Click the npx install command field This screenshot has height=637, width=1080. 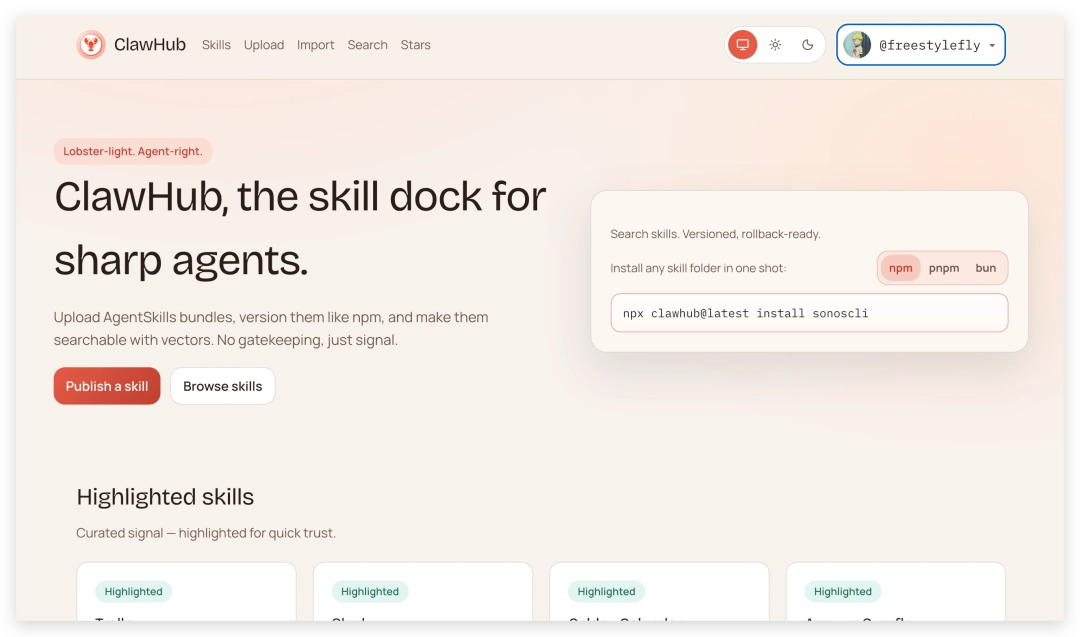[x=808, y=313]
